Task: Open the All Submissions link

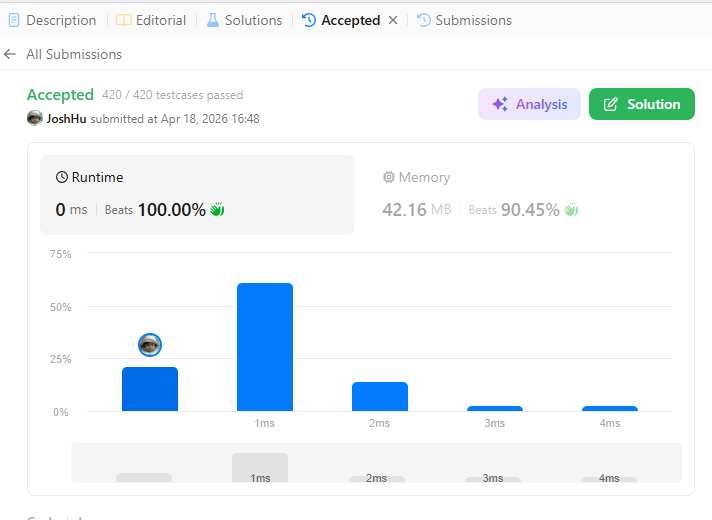Action: pyautogui.click(x=74, y=54)
